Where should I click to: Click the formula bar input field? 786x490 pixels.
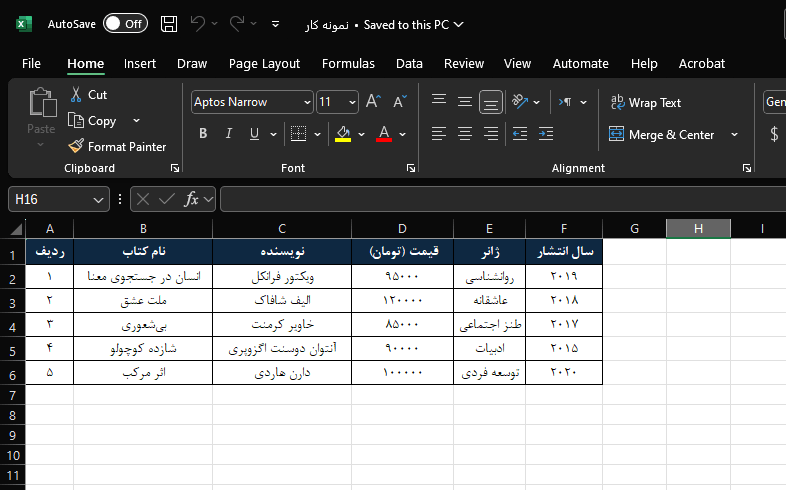coord(503,199)
